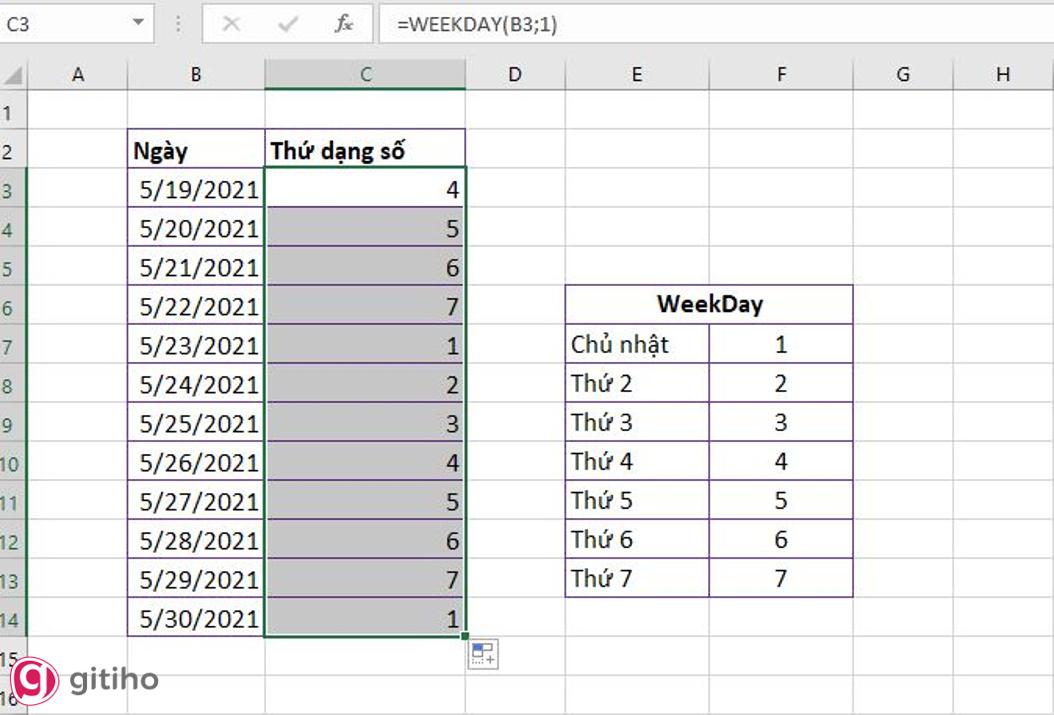
Task: Click the 'Ngày' header cell
Action: tap(197, 151)
